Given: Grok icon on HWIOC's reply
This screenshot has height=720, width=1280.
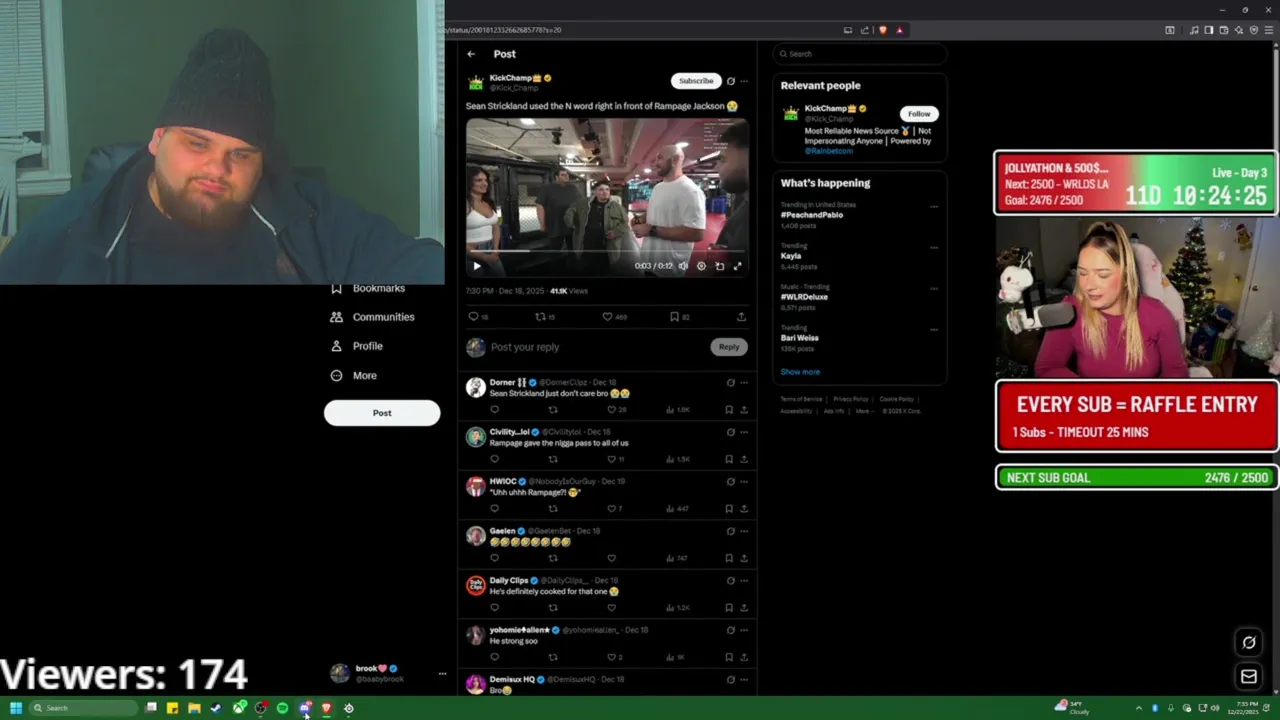Looking at the screenshot, I should pyautogui.click(x=730, y=482).
